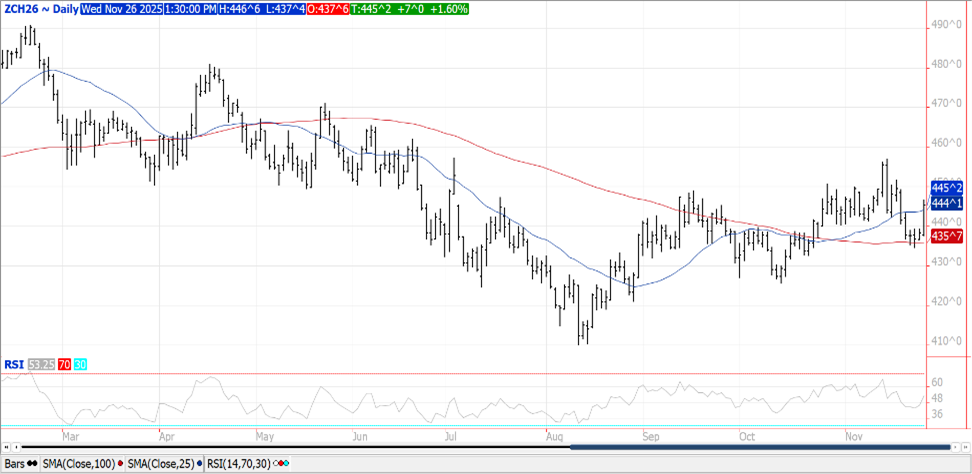Click the ZCH26 ~ Daily chart title

(38, 9)
